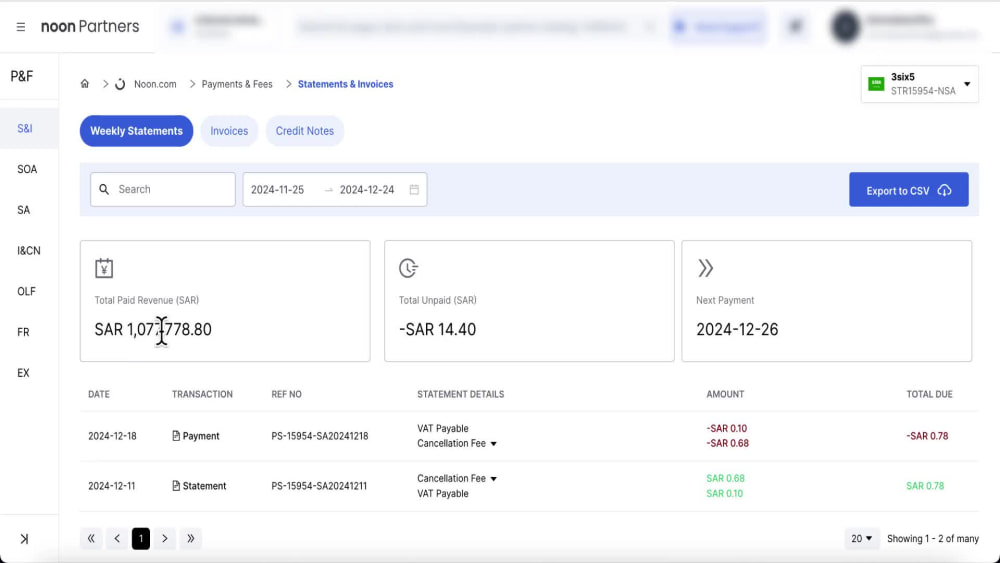
Task: Click the Search input field
Action: (163, 189)
